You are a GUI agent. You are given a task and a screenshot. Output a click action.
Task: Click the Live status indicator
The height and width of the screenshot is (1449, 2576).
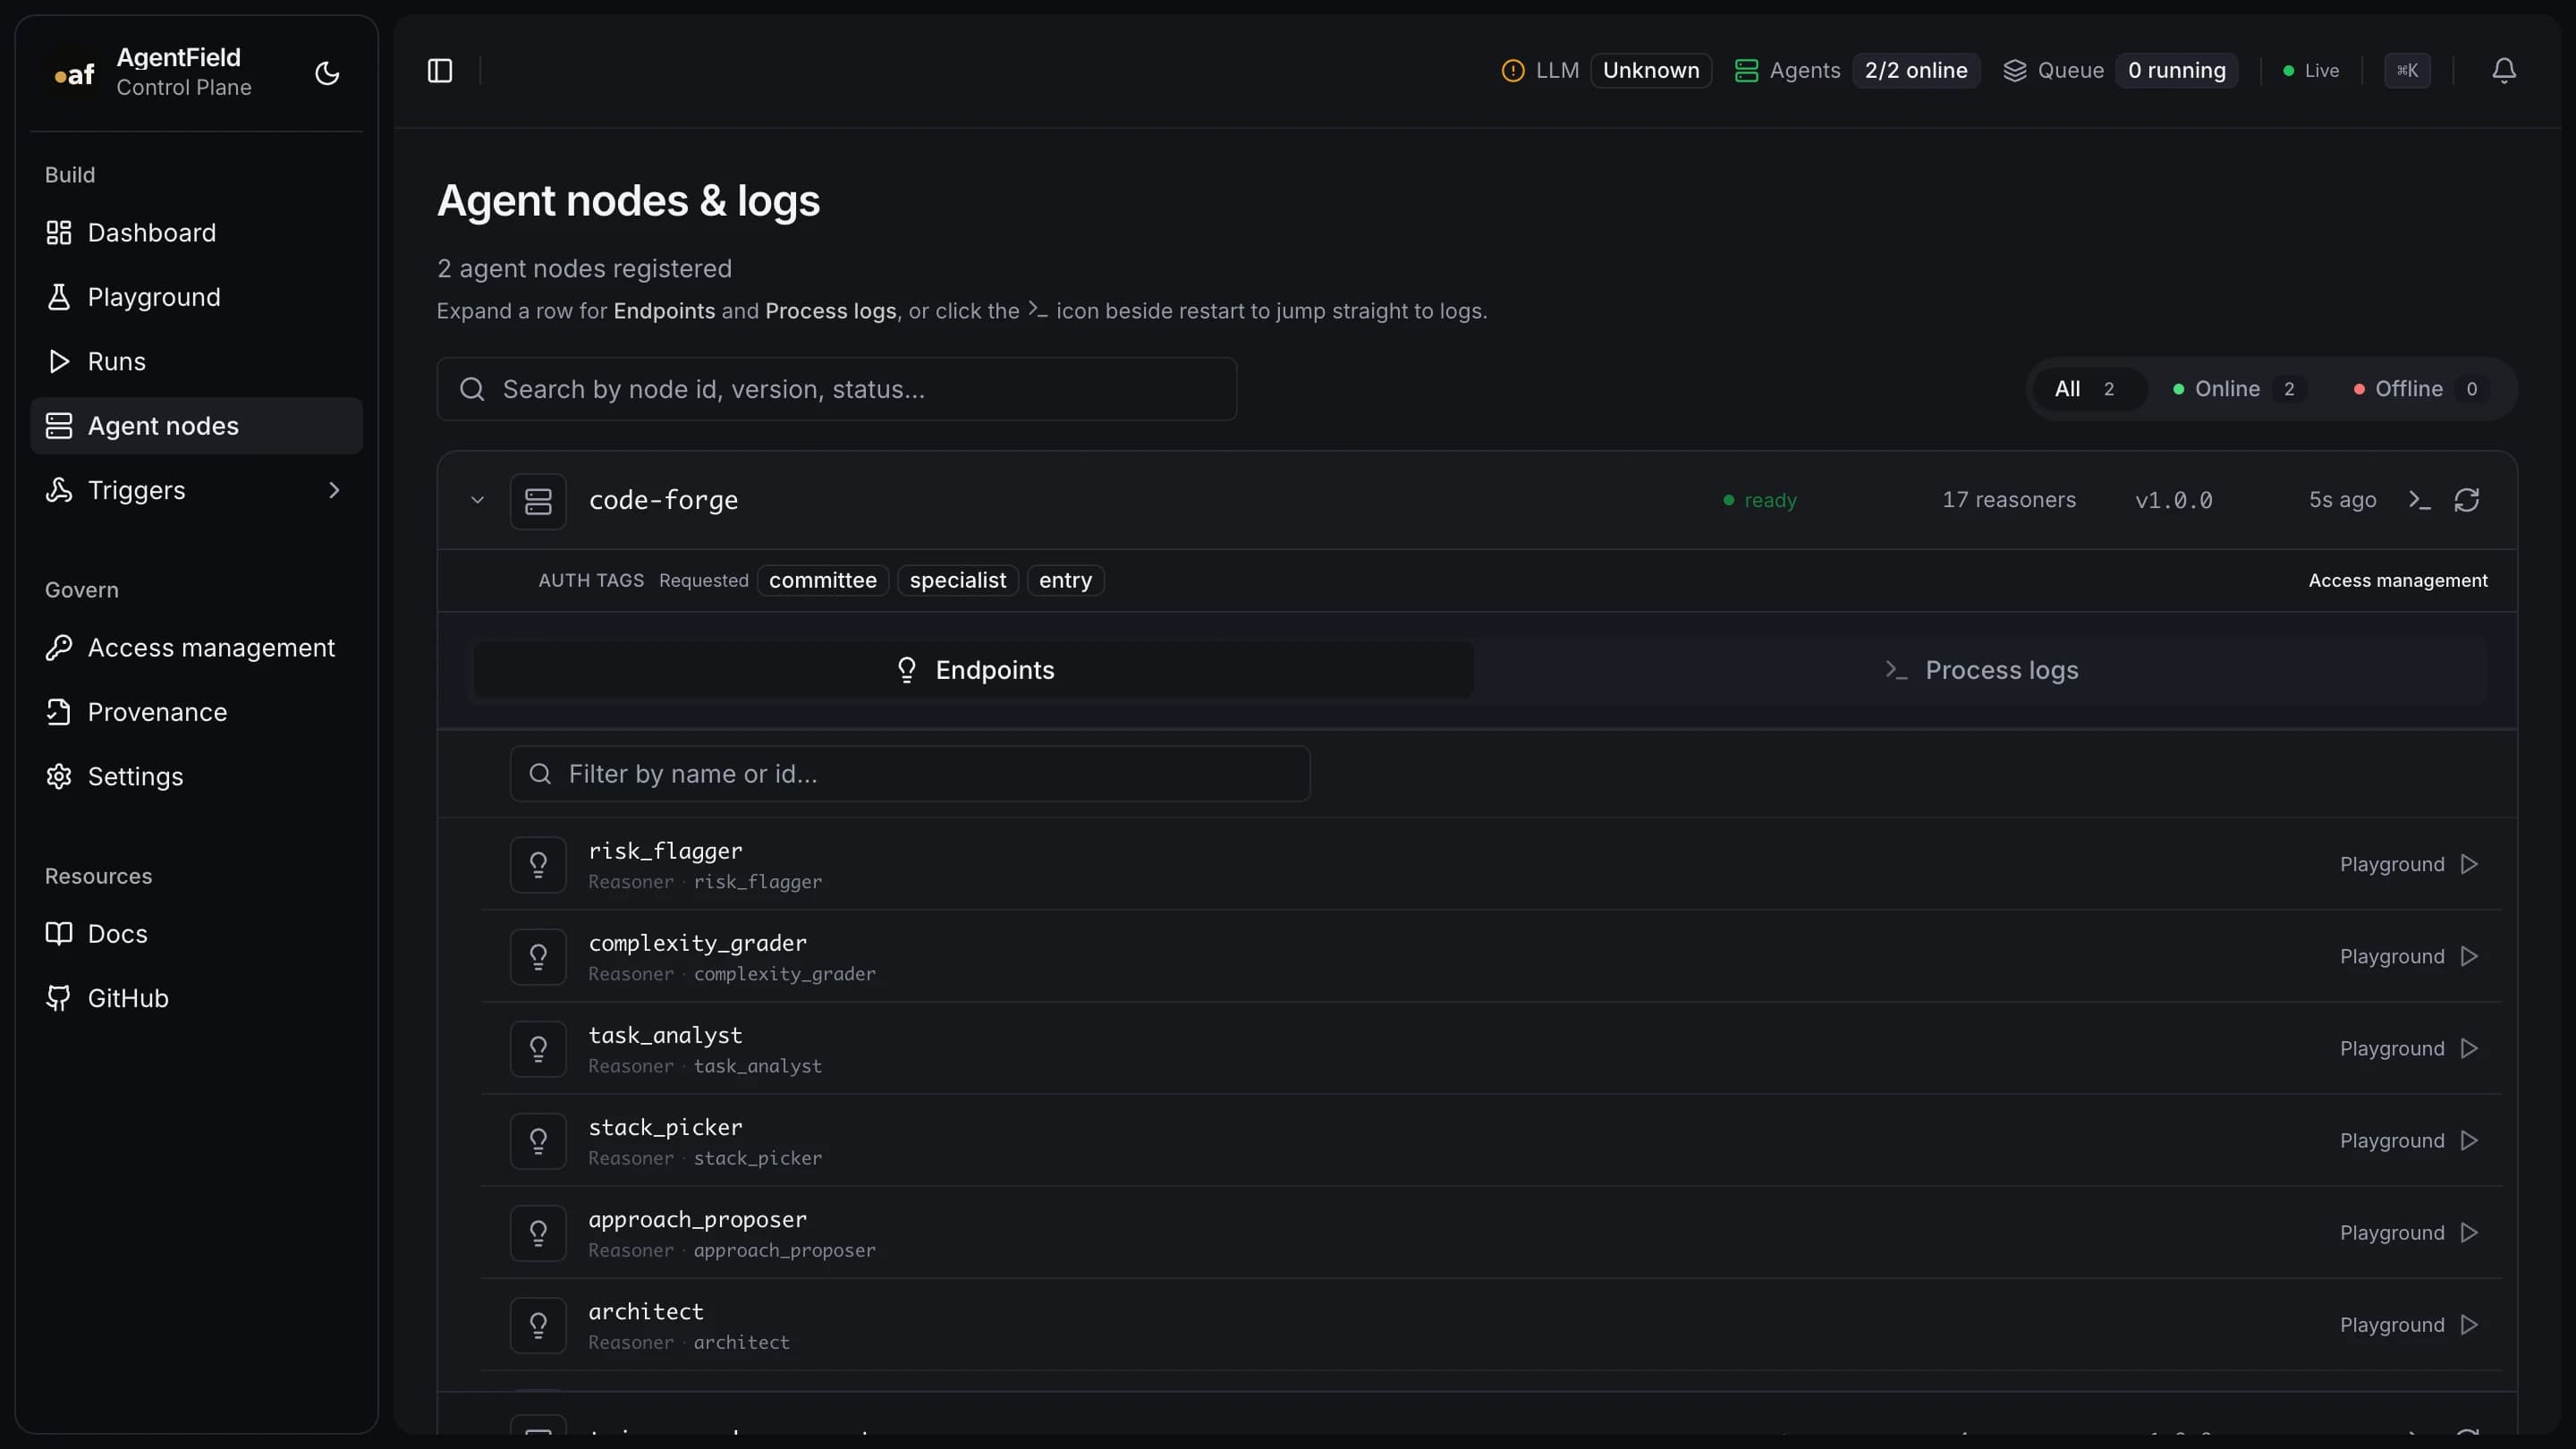coord(2311,71)
